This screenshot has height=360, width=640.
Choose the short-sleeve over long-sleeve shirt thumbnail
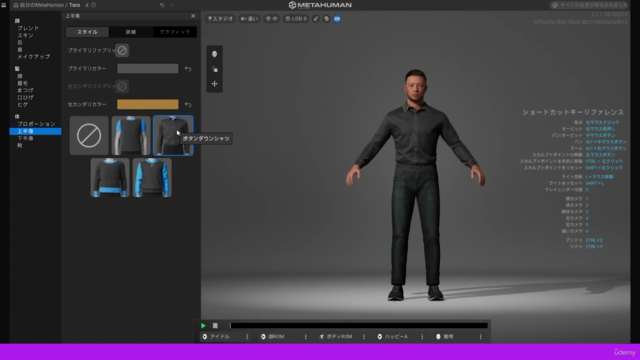pyautogui.click(x=131, y=136)
